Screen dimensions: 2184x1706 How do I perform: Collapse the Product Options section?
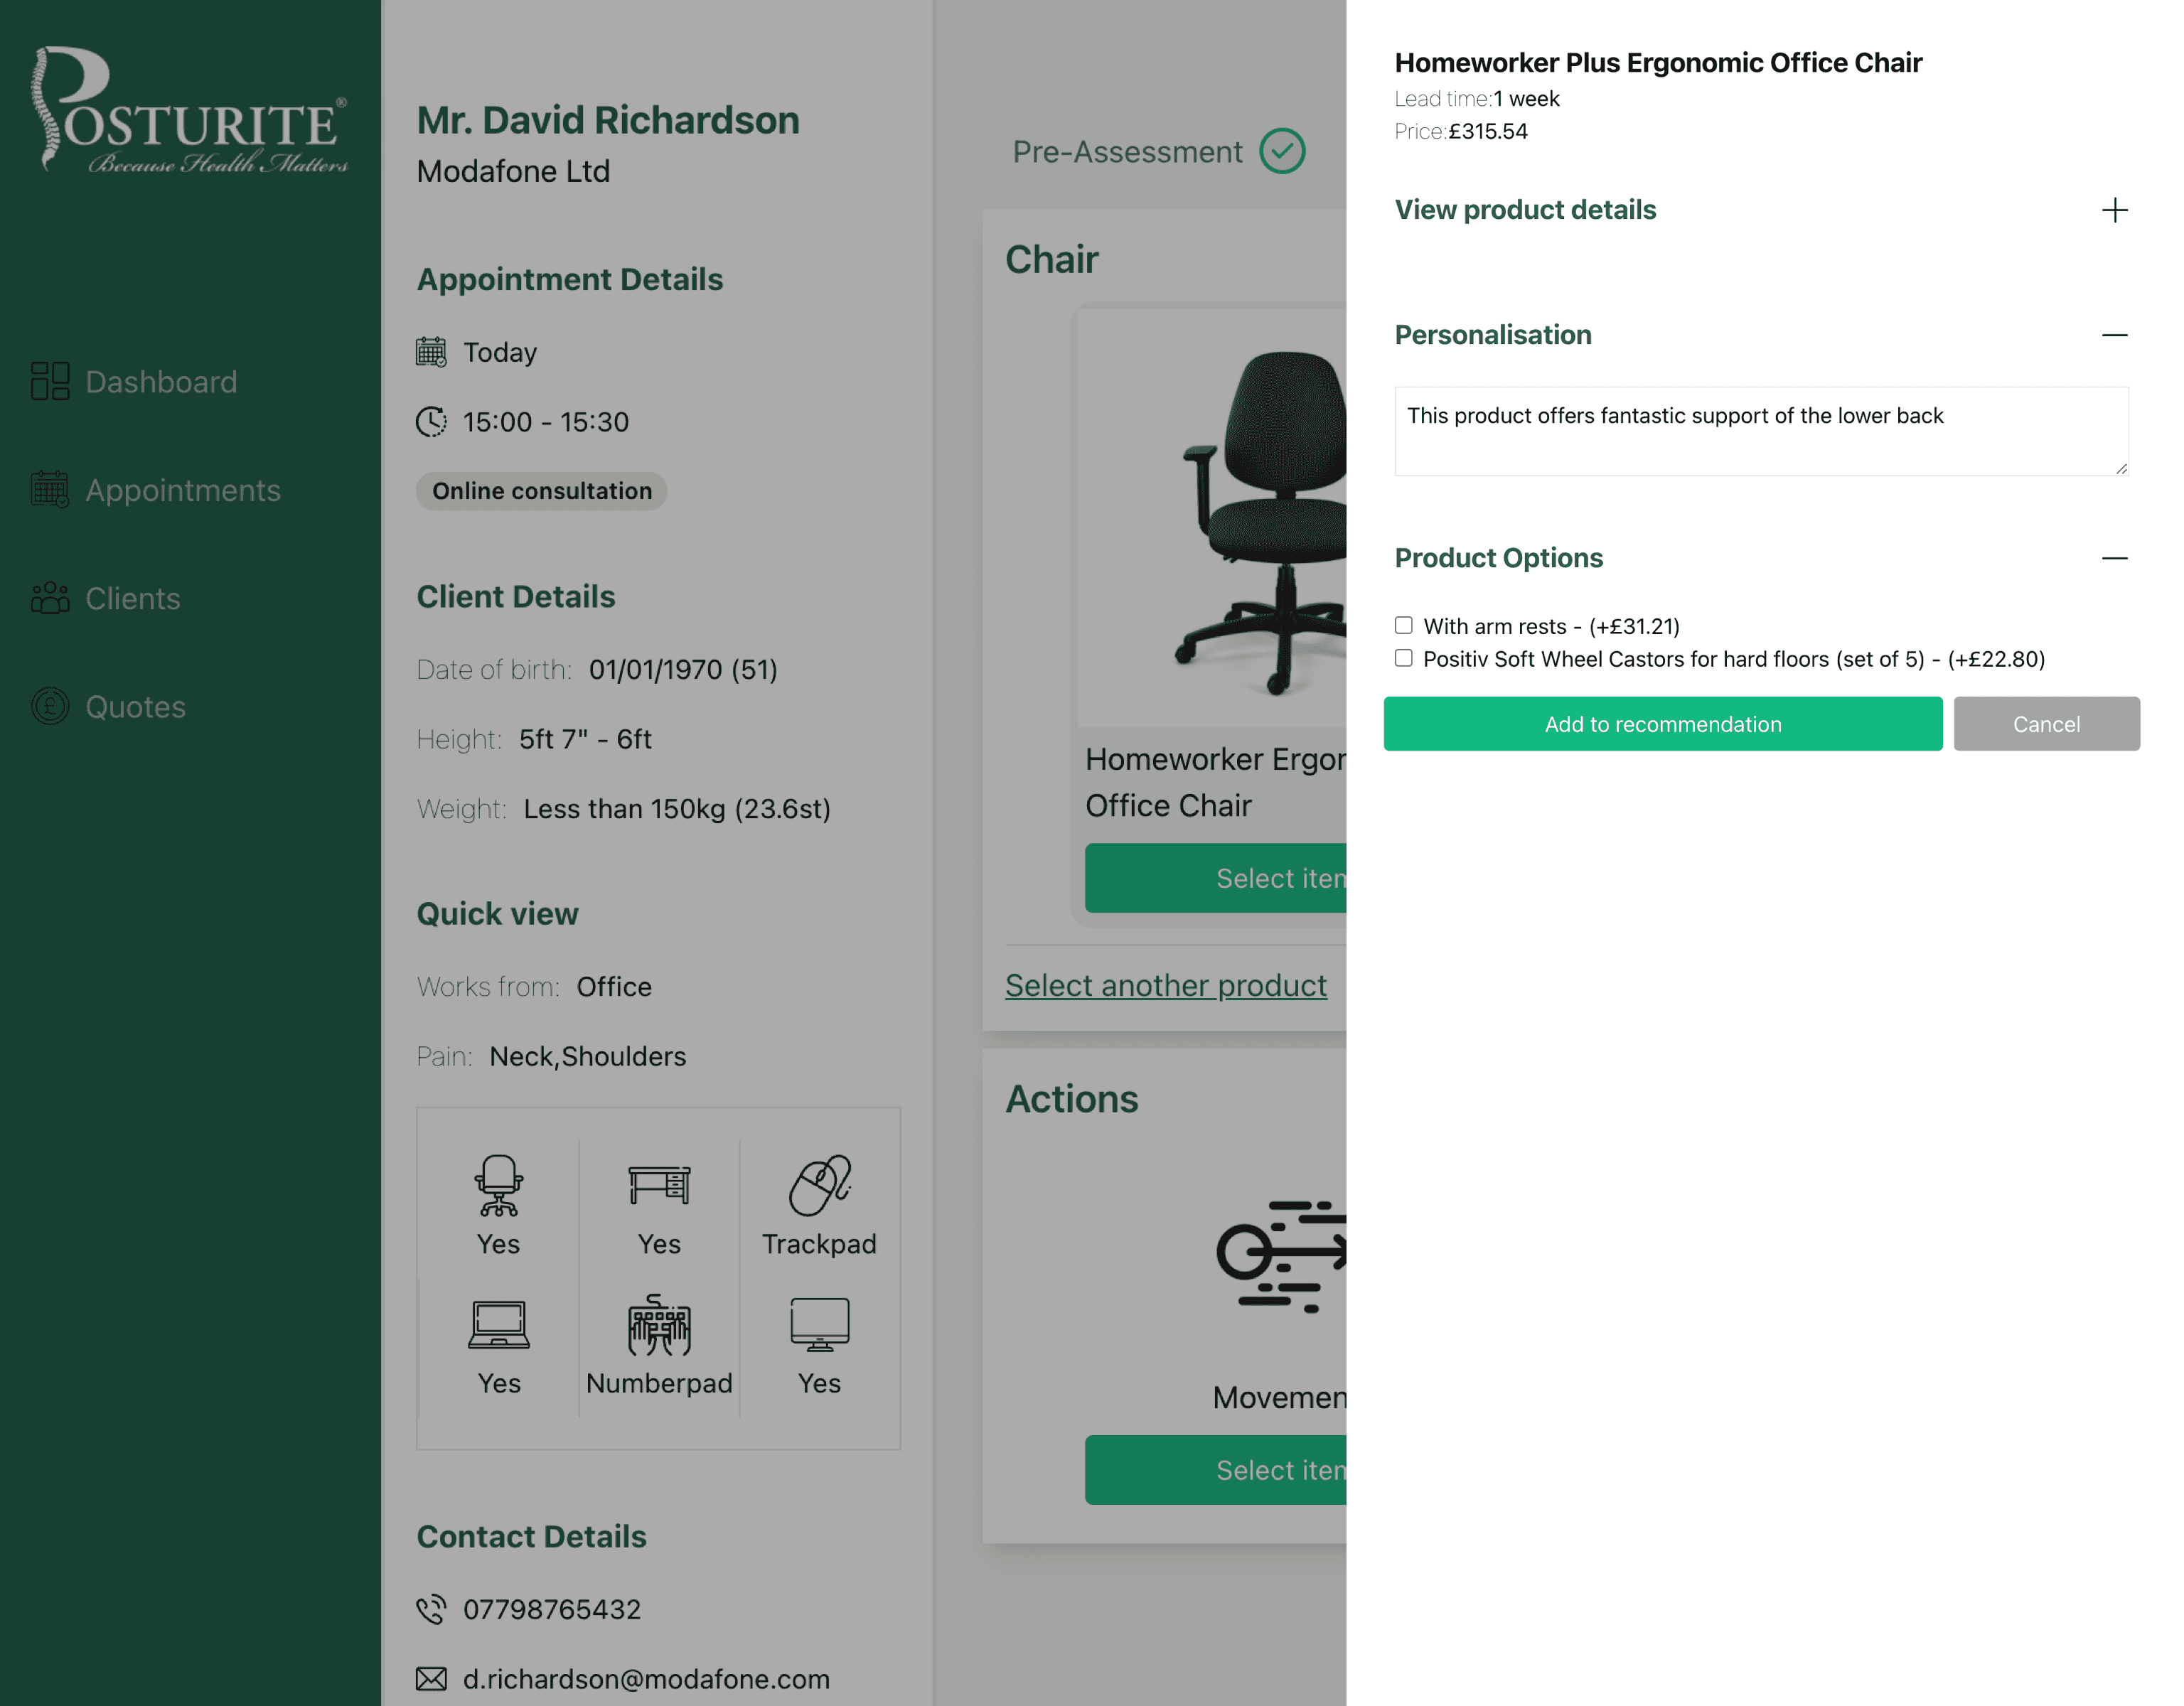(2116, 558)
